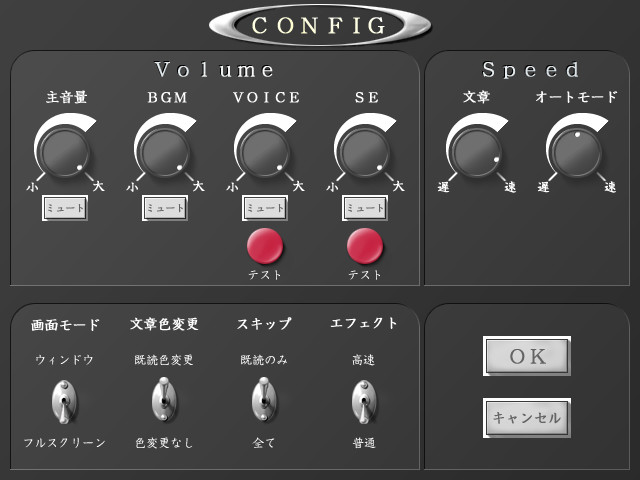The height and width of the screenshot is (480, 640).
Task: Flip the screen mode (画面モード) switch
Action: point(64,401)
